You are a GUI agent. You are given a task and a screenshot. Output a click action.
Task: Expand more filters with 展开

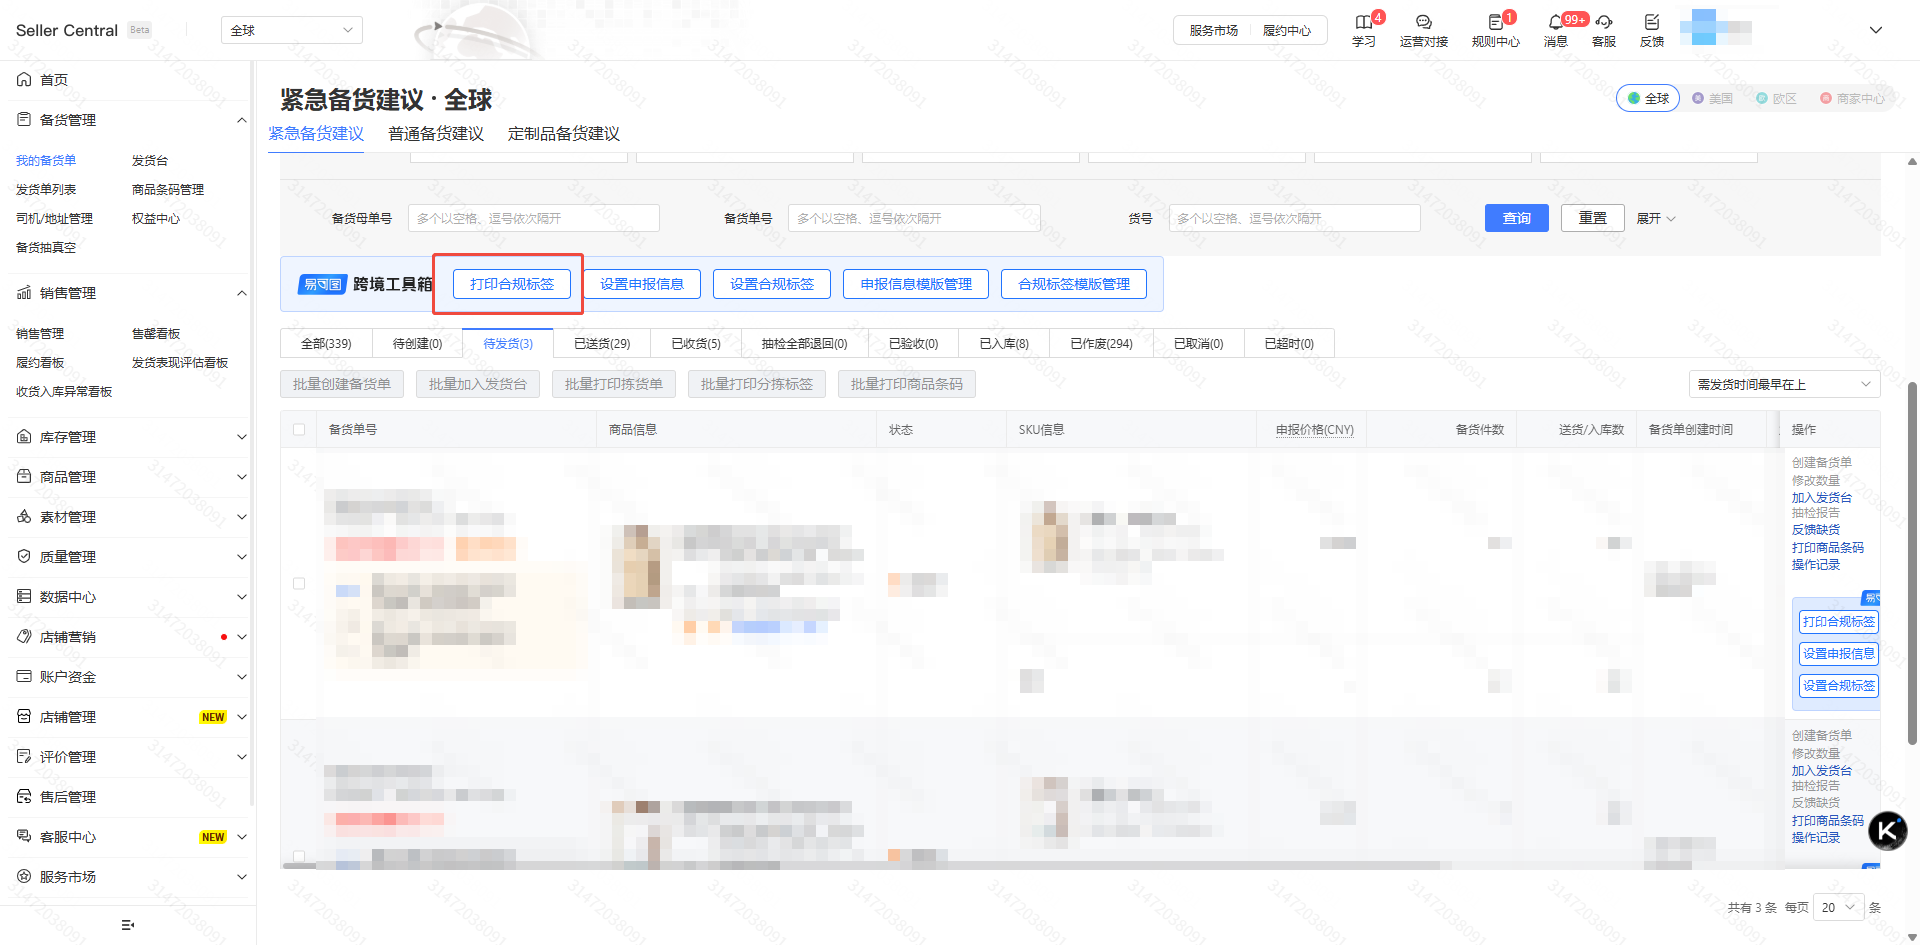pos(1656,218)
